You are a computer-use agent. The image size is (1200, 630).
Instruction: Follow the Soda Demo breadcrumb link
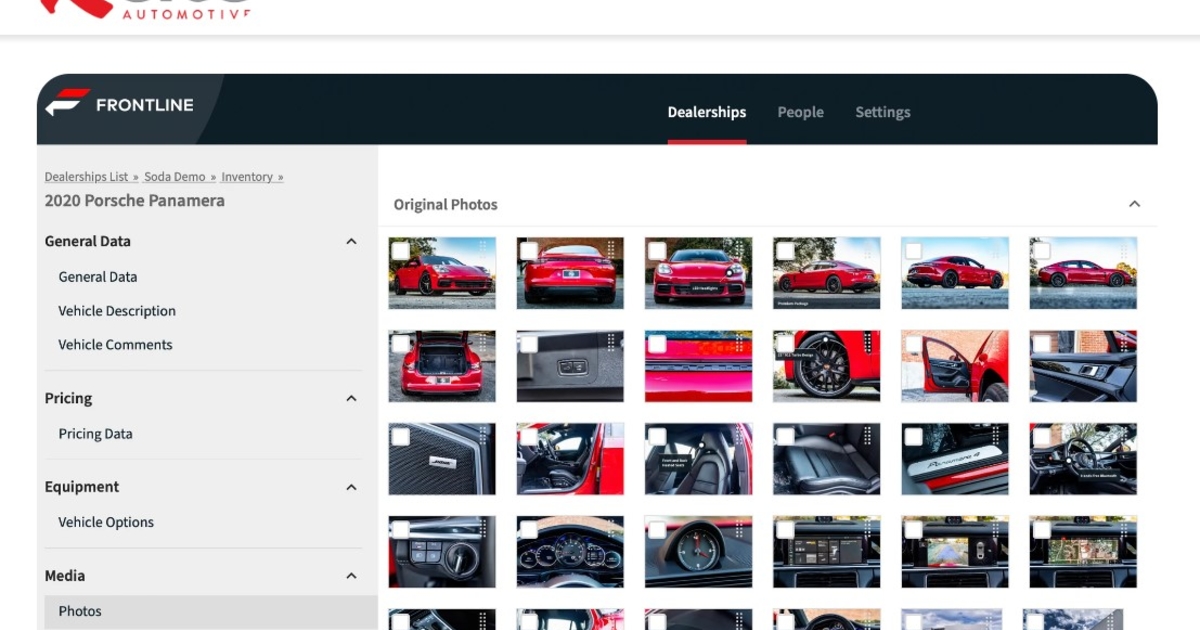pos(176,176)
